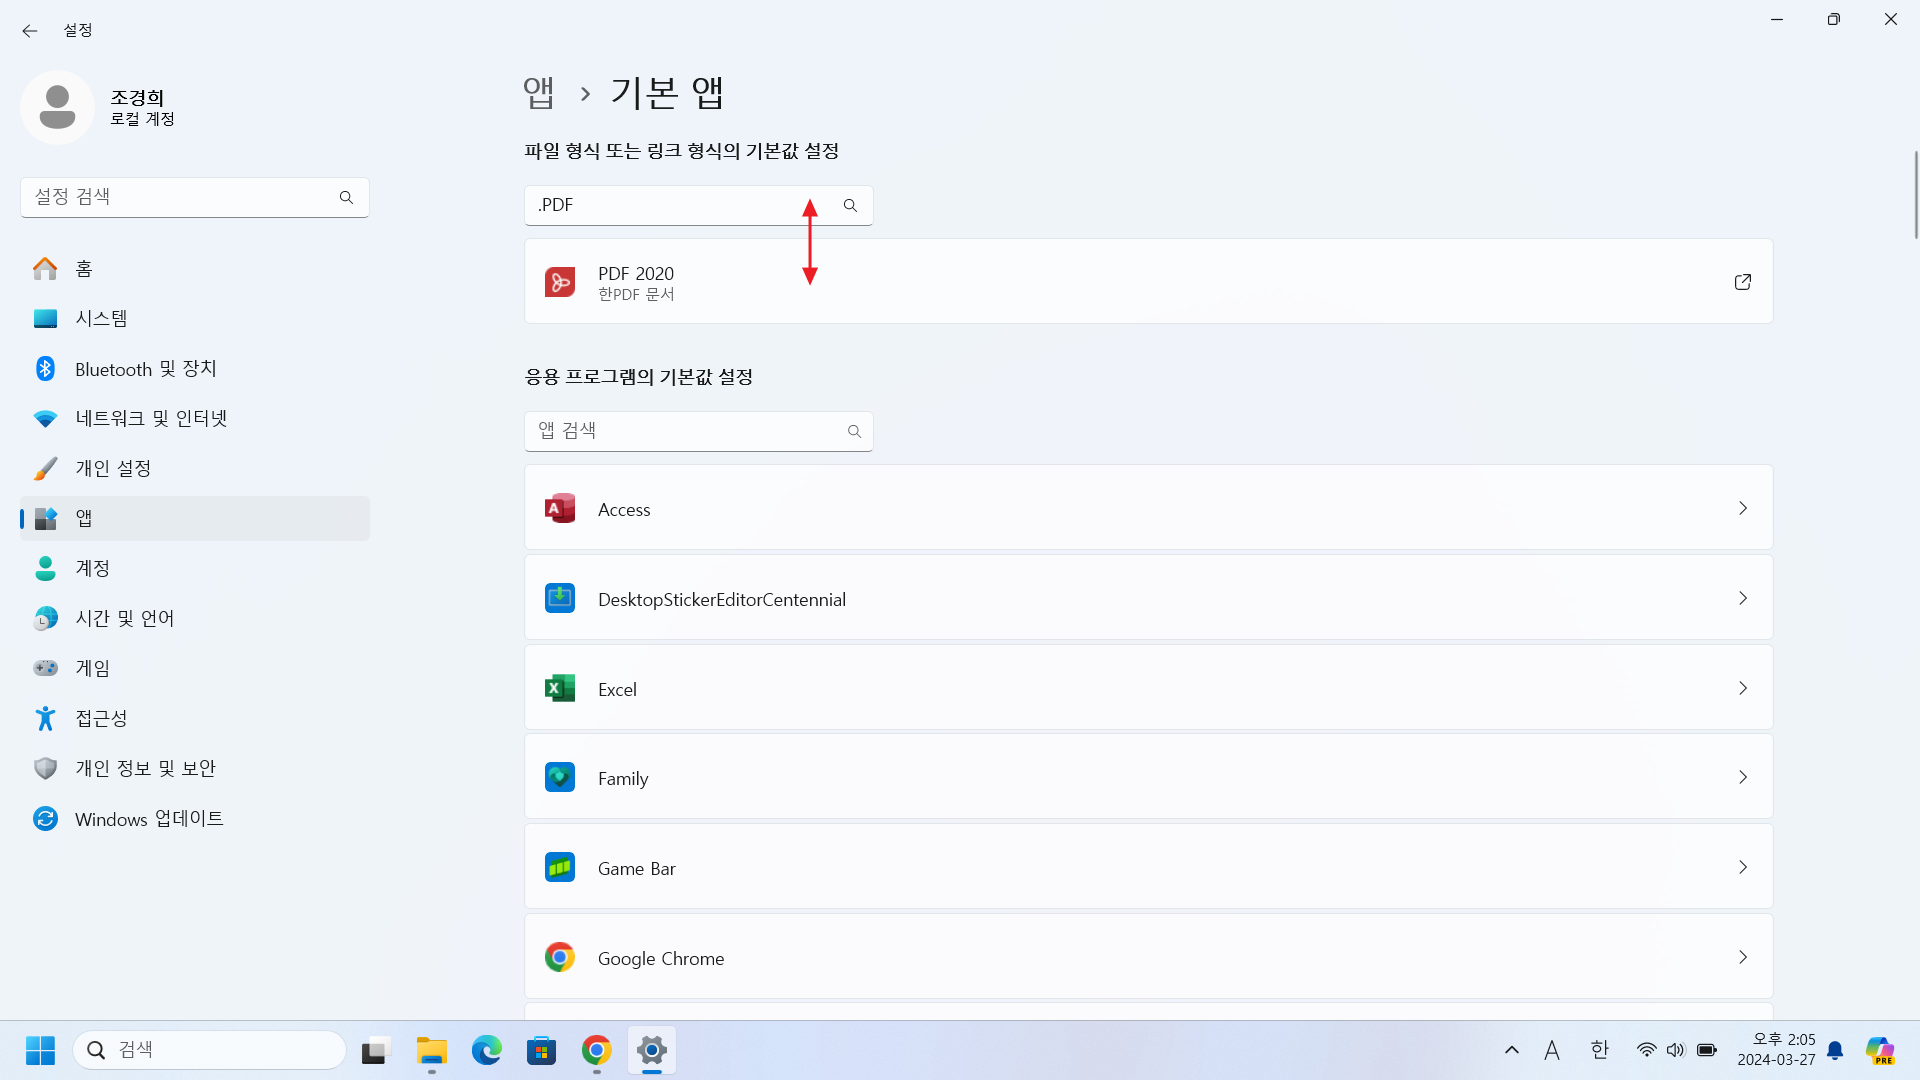The height and width of the screenshot is (1080, 1920).
Task: Select 홈 in the sidebar
Action: point(195,268)
